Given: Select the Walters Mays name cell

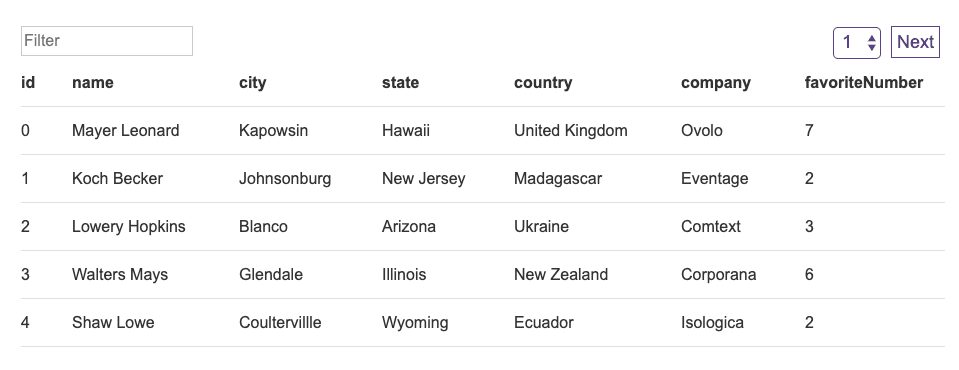Looking at the screenshot, I should point(120,275).
